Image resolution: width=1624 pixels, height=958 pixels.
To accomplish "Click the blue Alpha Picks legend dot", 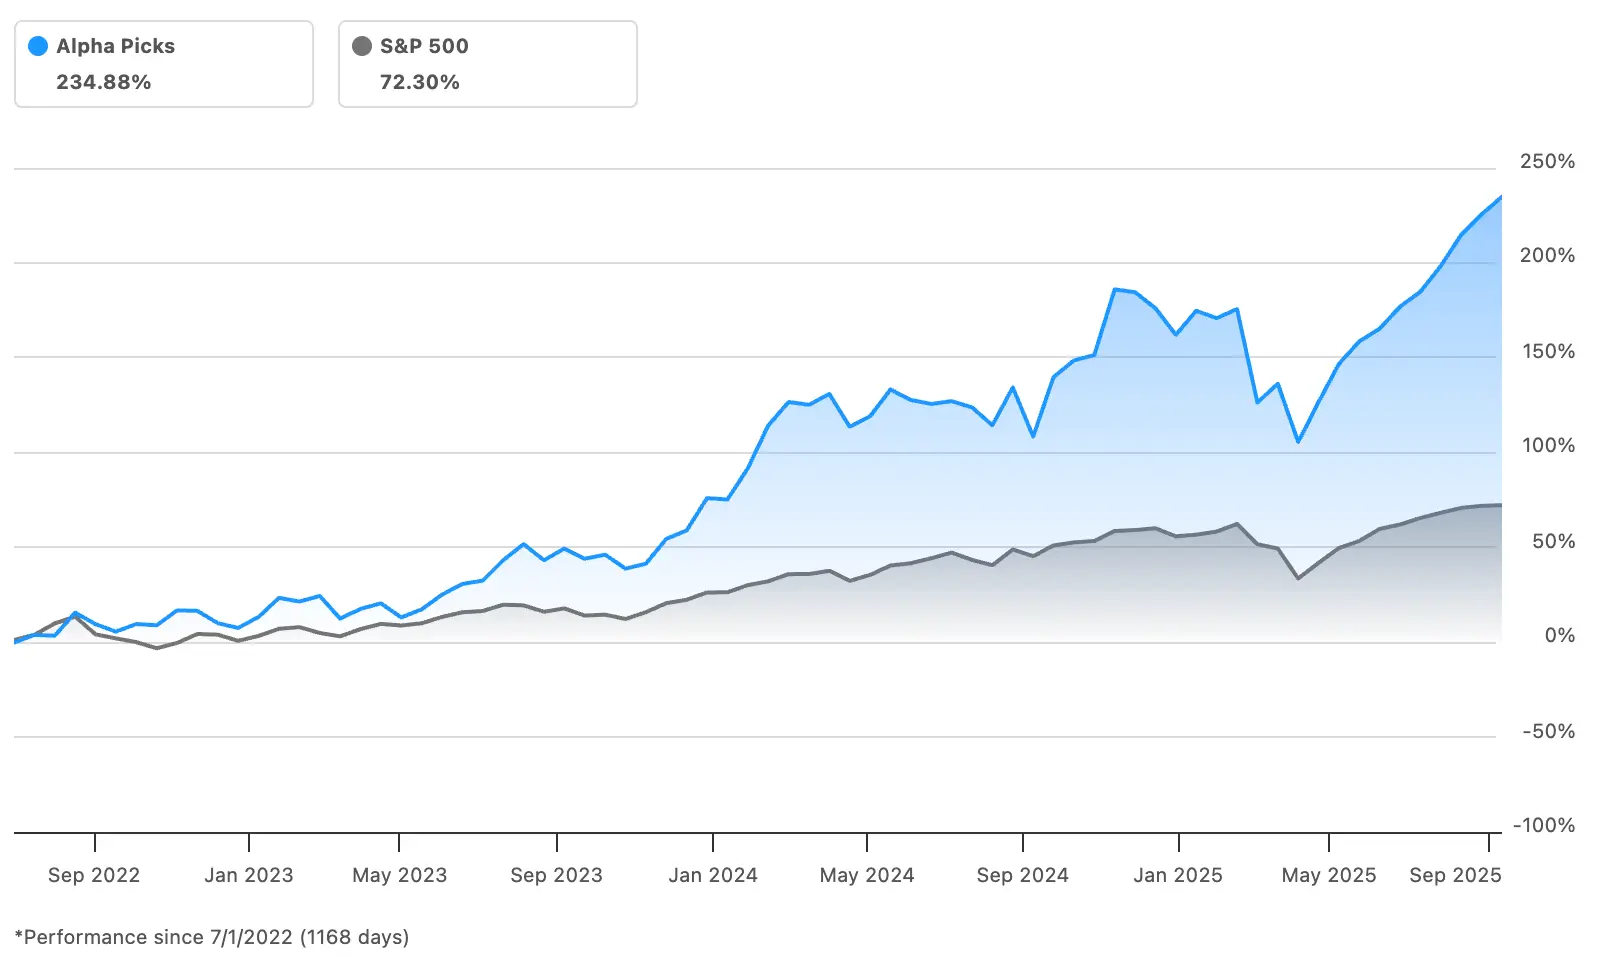I will point(38,46).
